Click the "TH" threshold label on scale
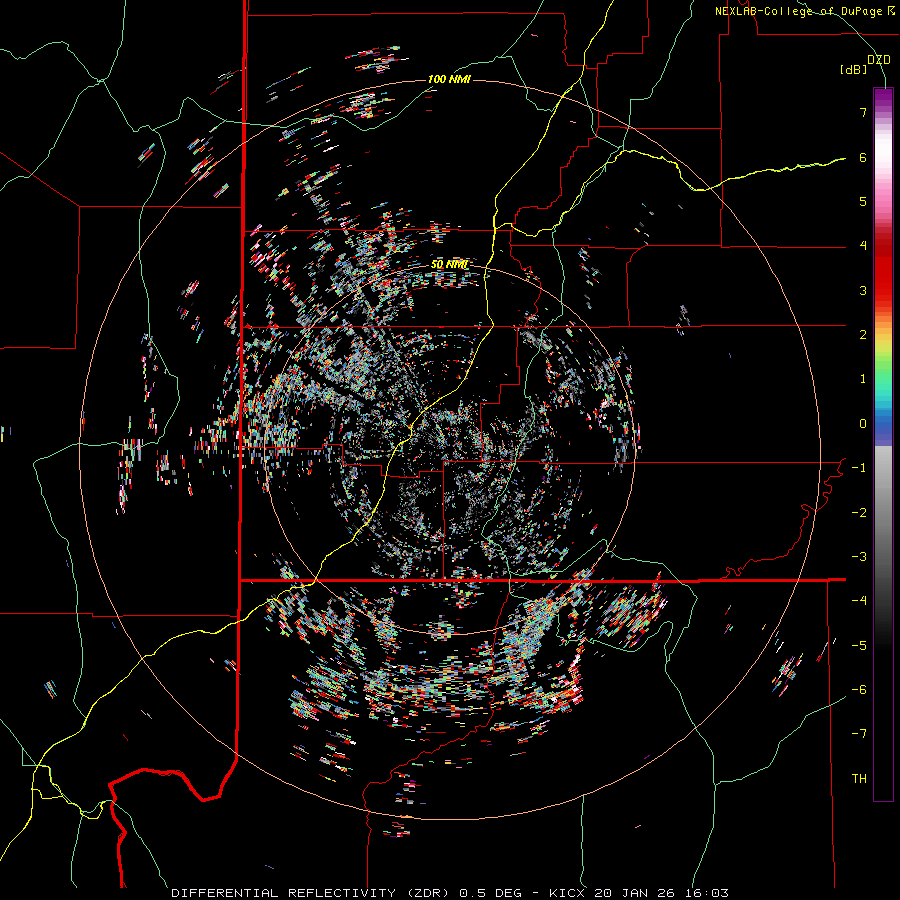Image resolution: width=900 pixels, height=900 pixels. coord(859,779)
